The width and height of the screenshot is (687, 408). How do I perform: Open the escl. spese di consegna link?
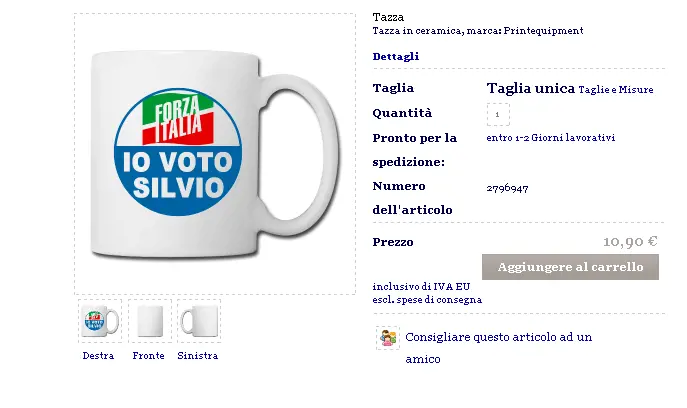[427, 300]
